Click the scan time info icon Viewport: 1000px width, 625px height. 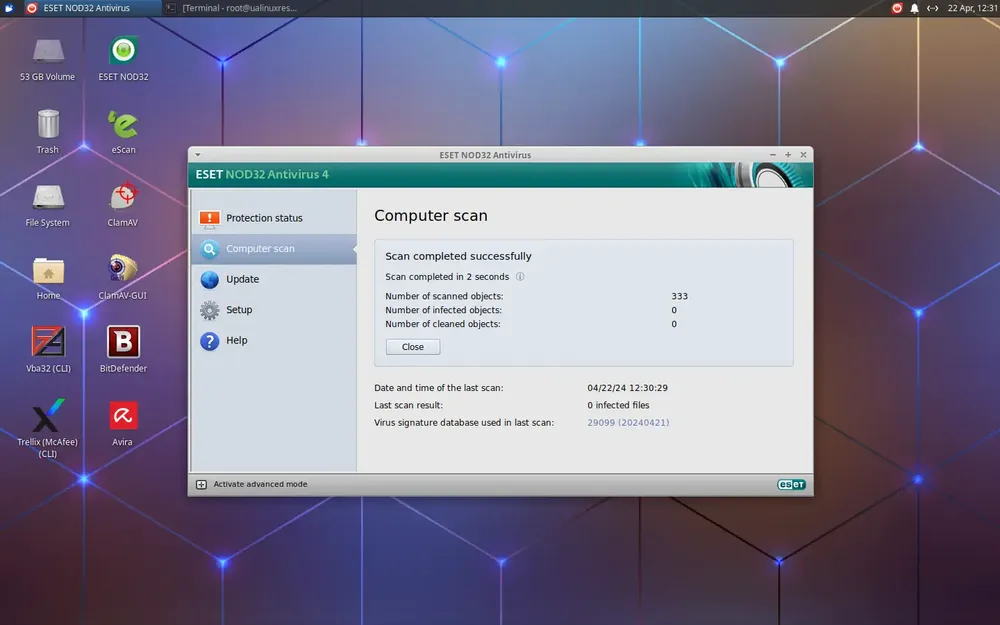pos(520,277)
